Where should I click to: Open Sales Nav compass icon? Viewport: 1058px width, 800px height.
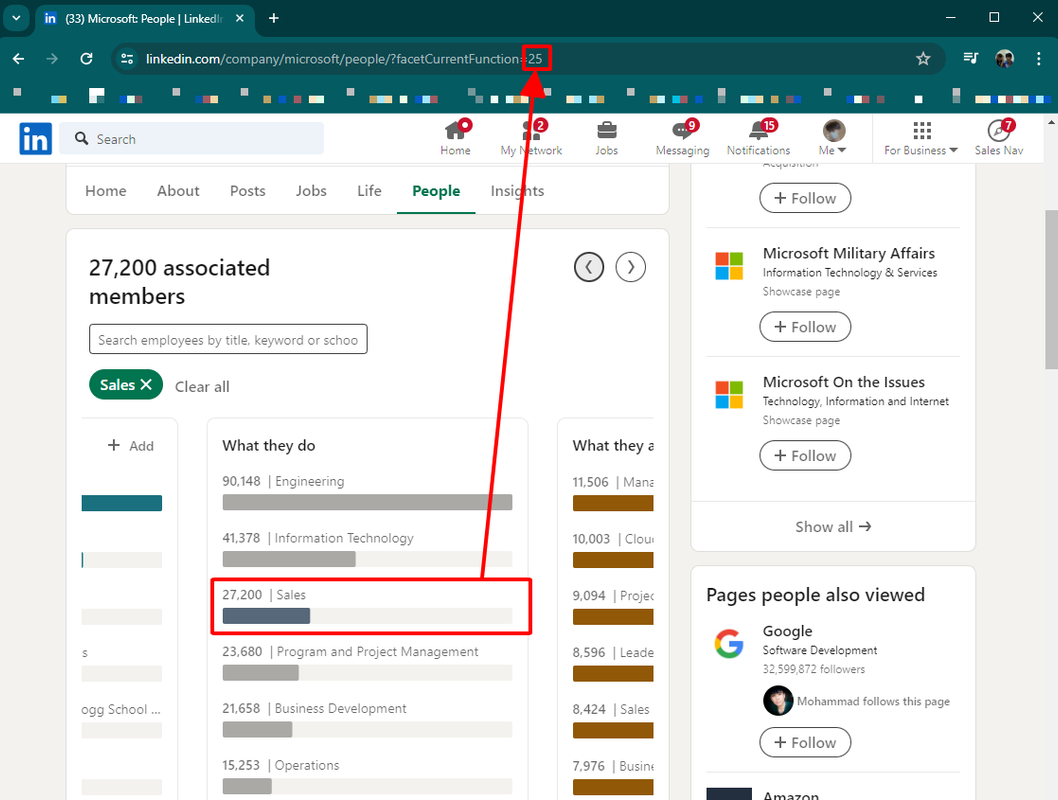[998, 132]
